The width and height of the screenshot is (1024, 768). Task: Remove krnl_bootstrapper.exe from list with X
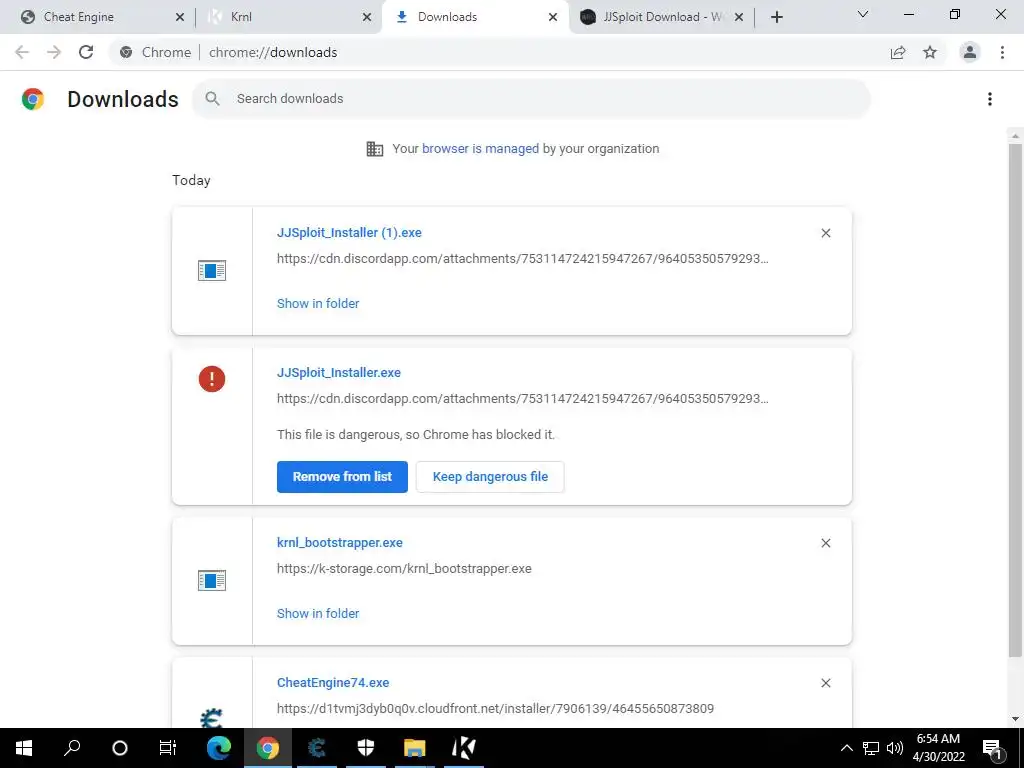tap(825, 543)
